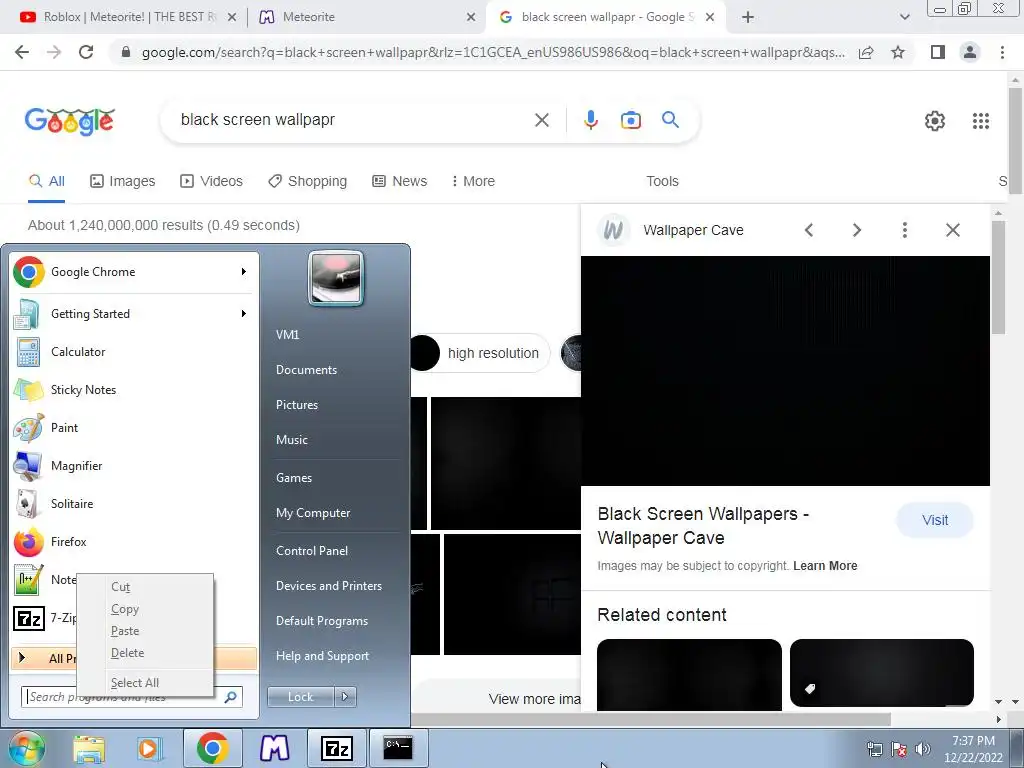The height and width of the screenshot is (768, 1024).
Task: Choose Select All in context menu
Action: (145, 683)
